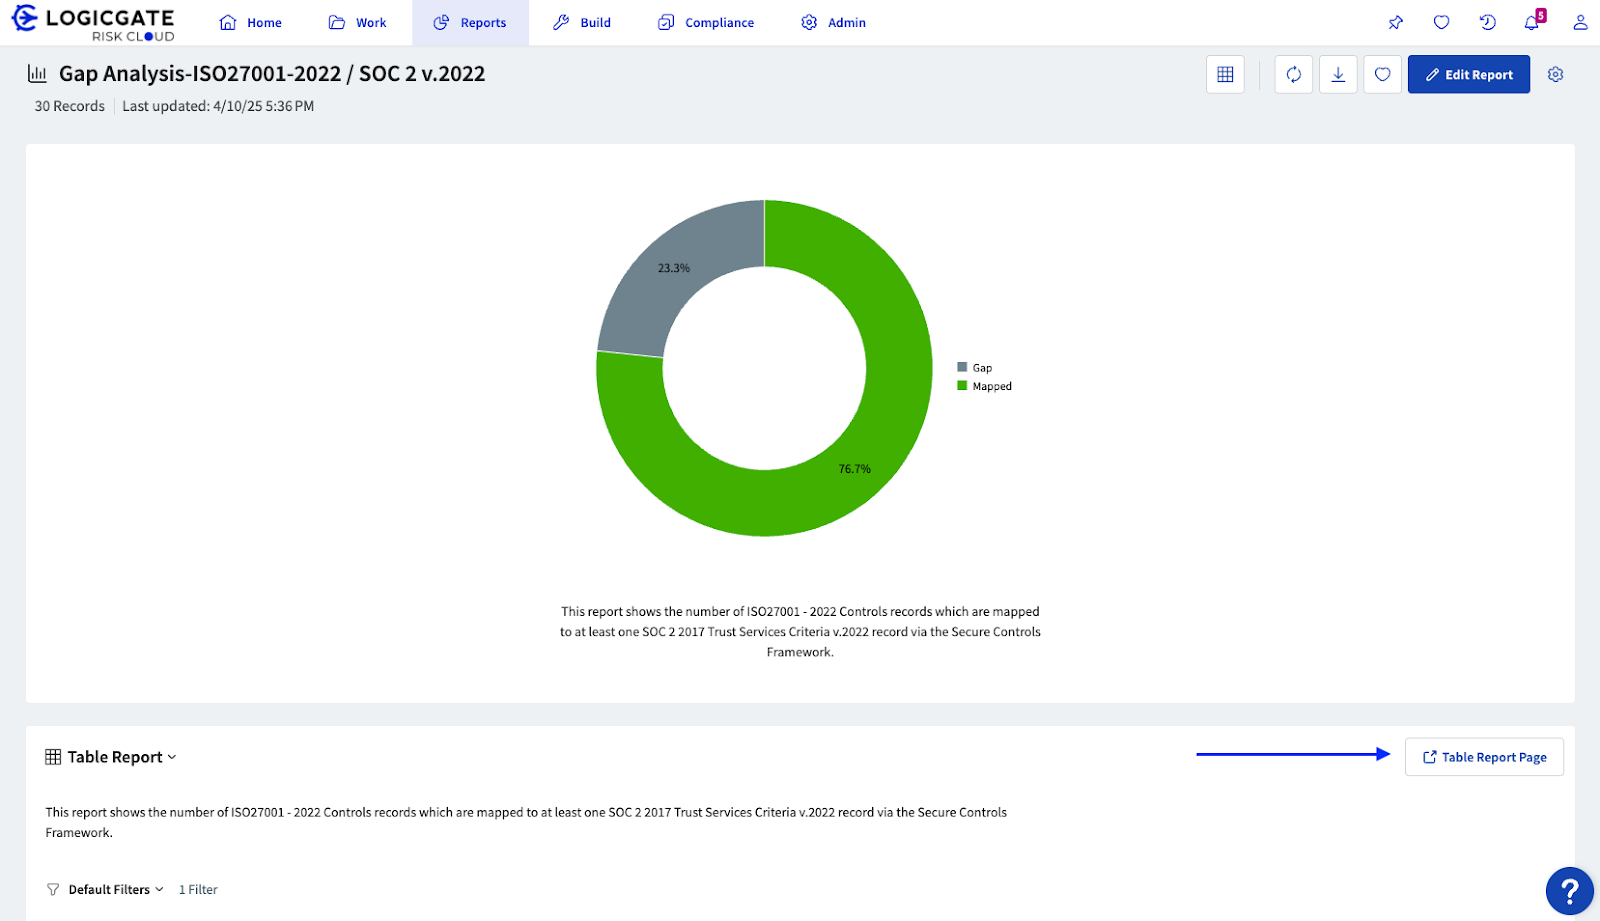The width and height of the screenshot is (1600, 921).
Task: Click the 30 Records text
Action: [70, 106]
